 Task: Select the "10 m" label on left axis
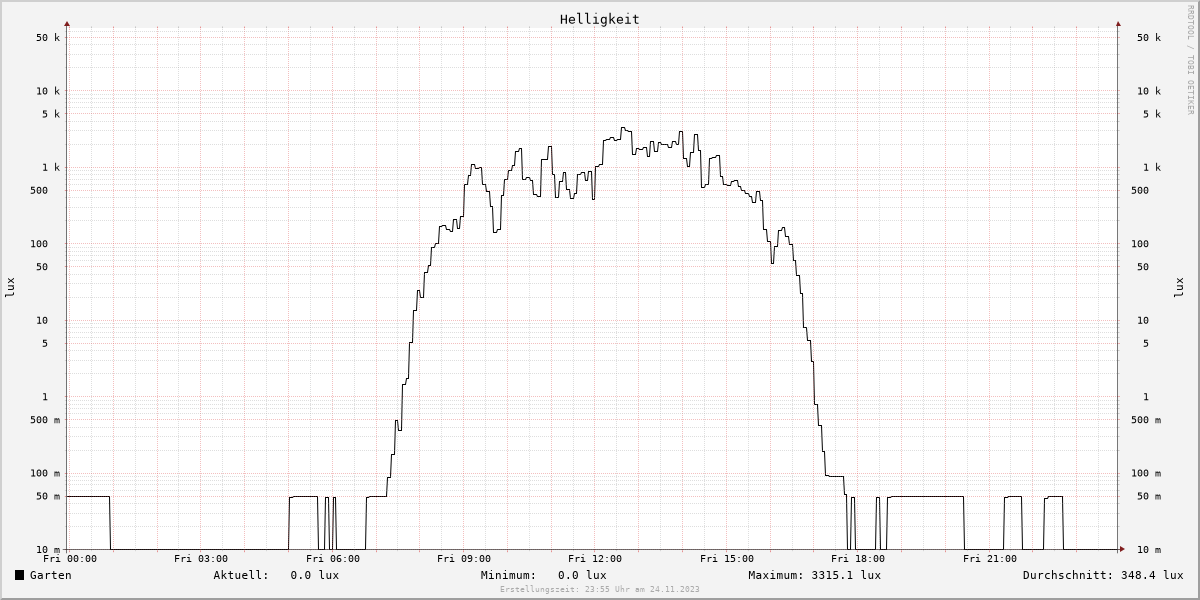click(48, 550)
